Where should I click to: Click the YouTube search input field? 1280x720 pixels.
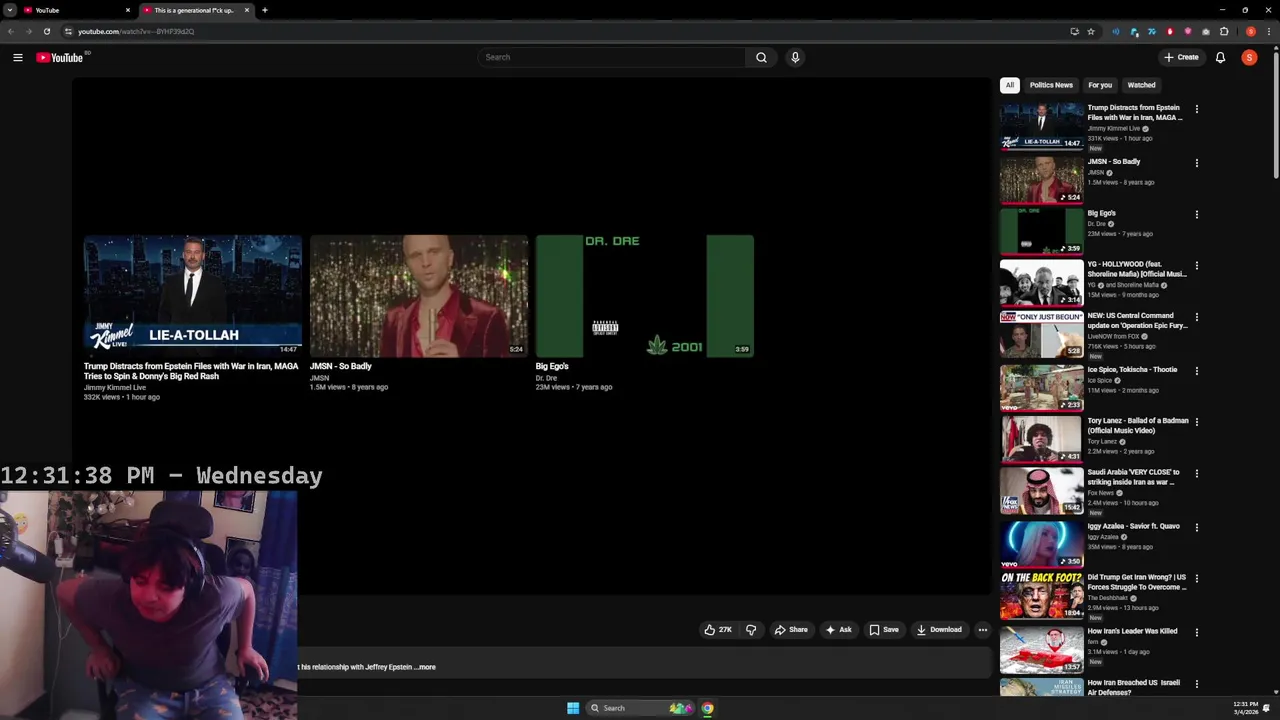click(612, 57)
